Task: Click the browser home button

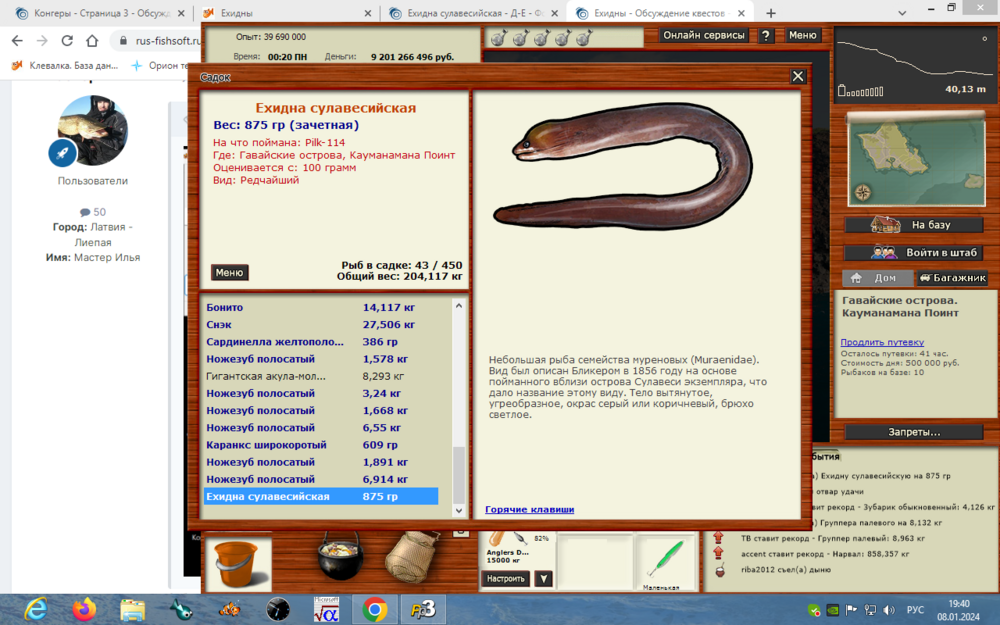Action: 92,41
